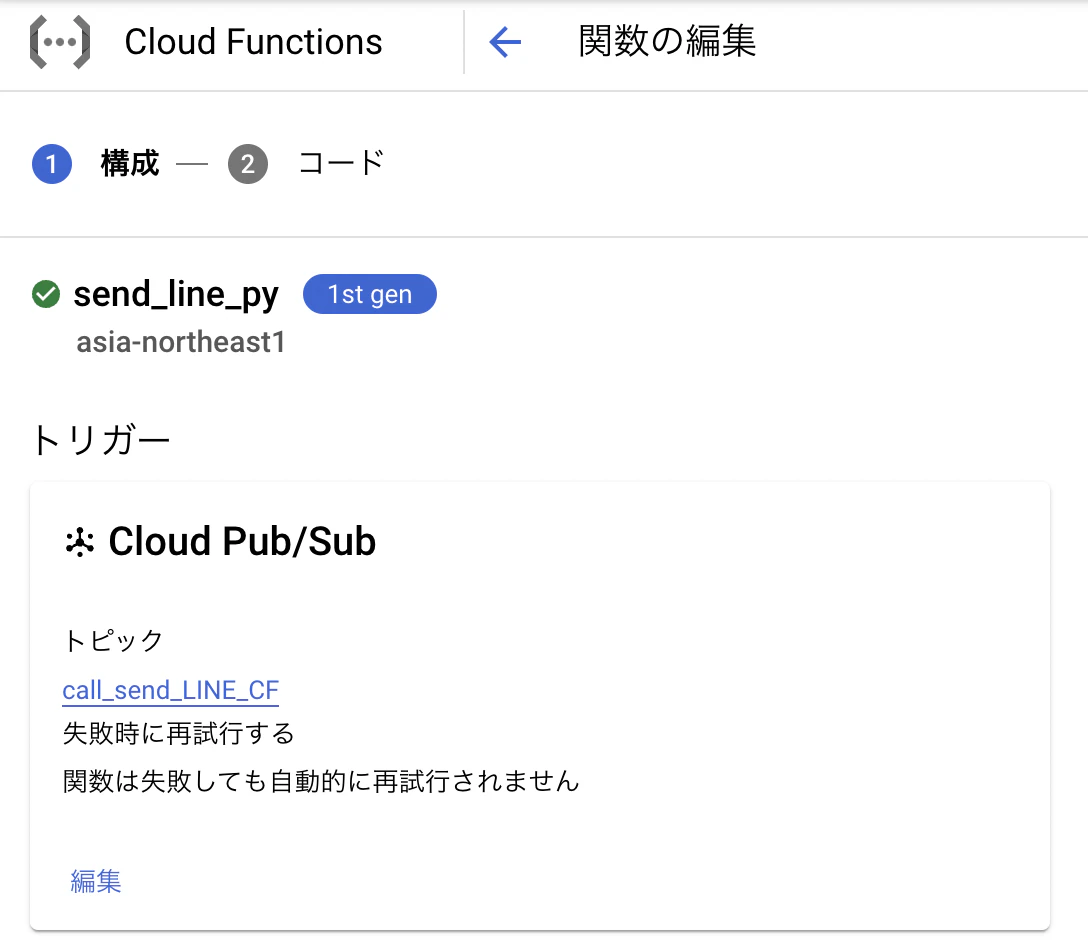
Task: Click the 1st gen badge
Action: point(370,294)
